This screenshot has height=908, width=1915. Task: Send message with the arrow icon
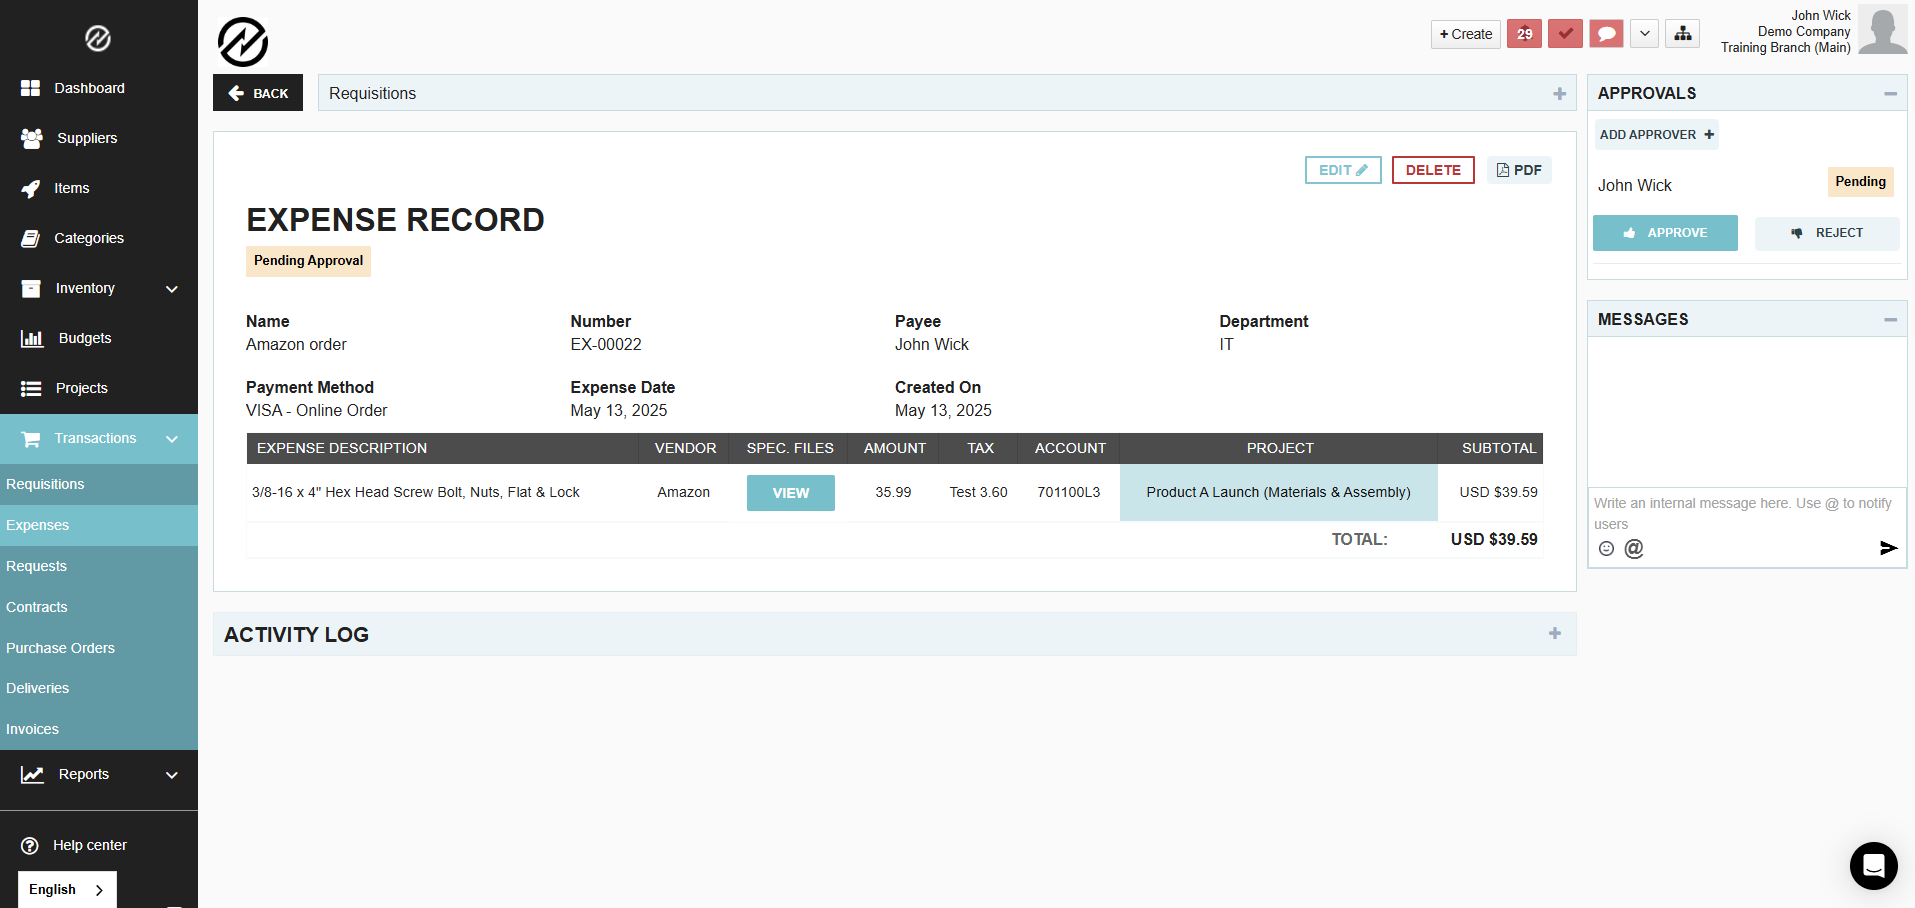pos(1888,548)
